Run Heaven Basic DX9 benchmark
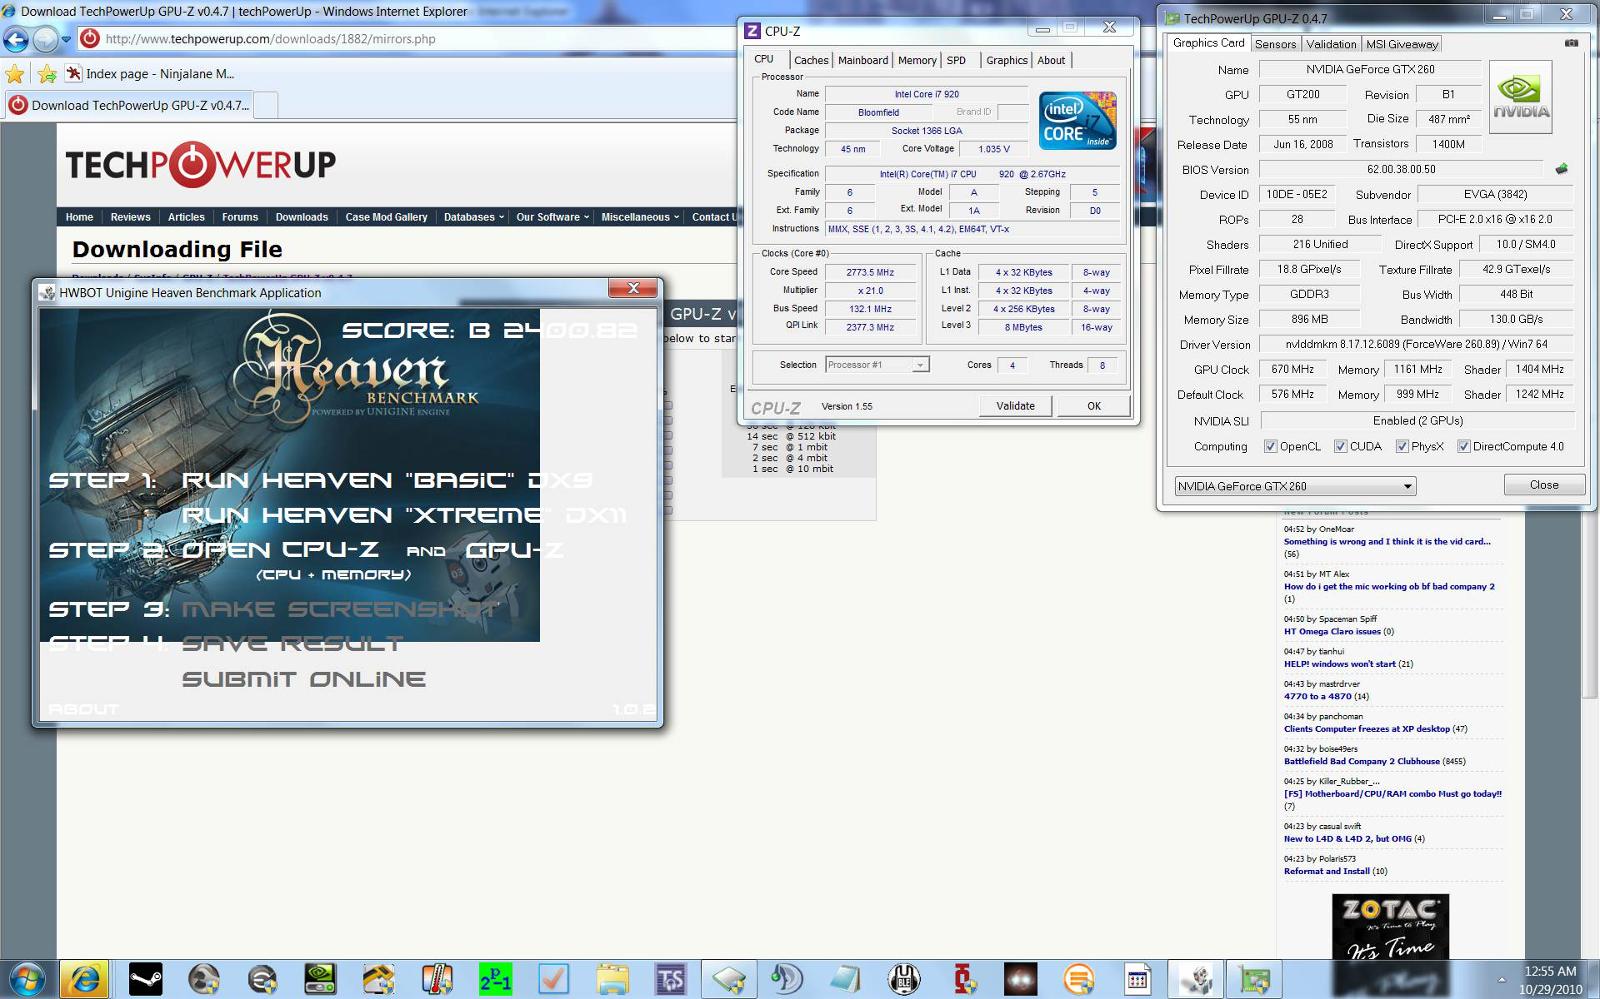The image size is (1600, 999). click(x=386, y=481)
